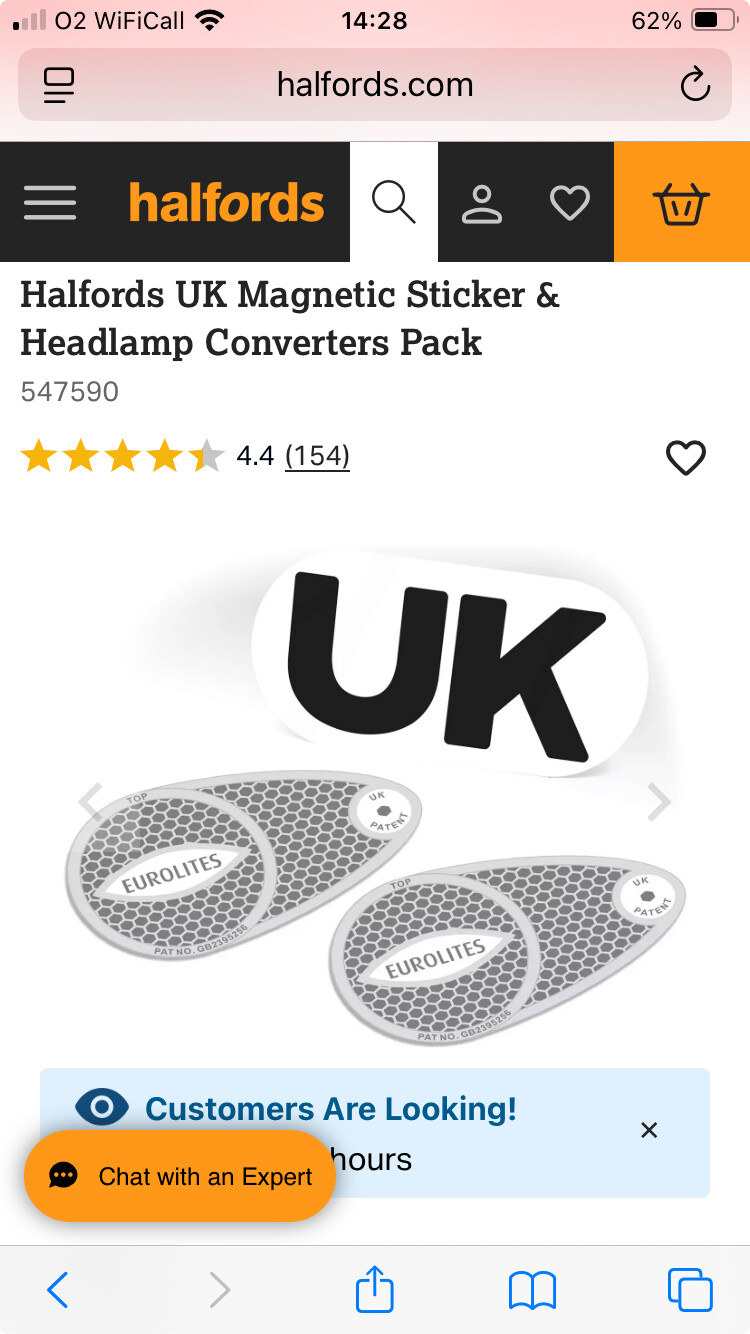Open the Safari share sheet

tap(375, 1288)
